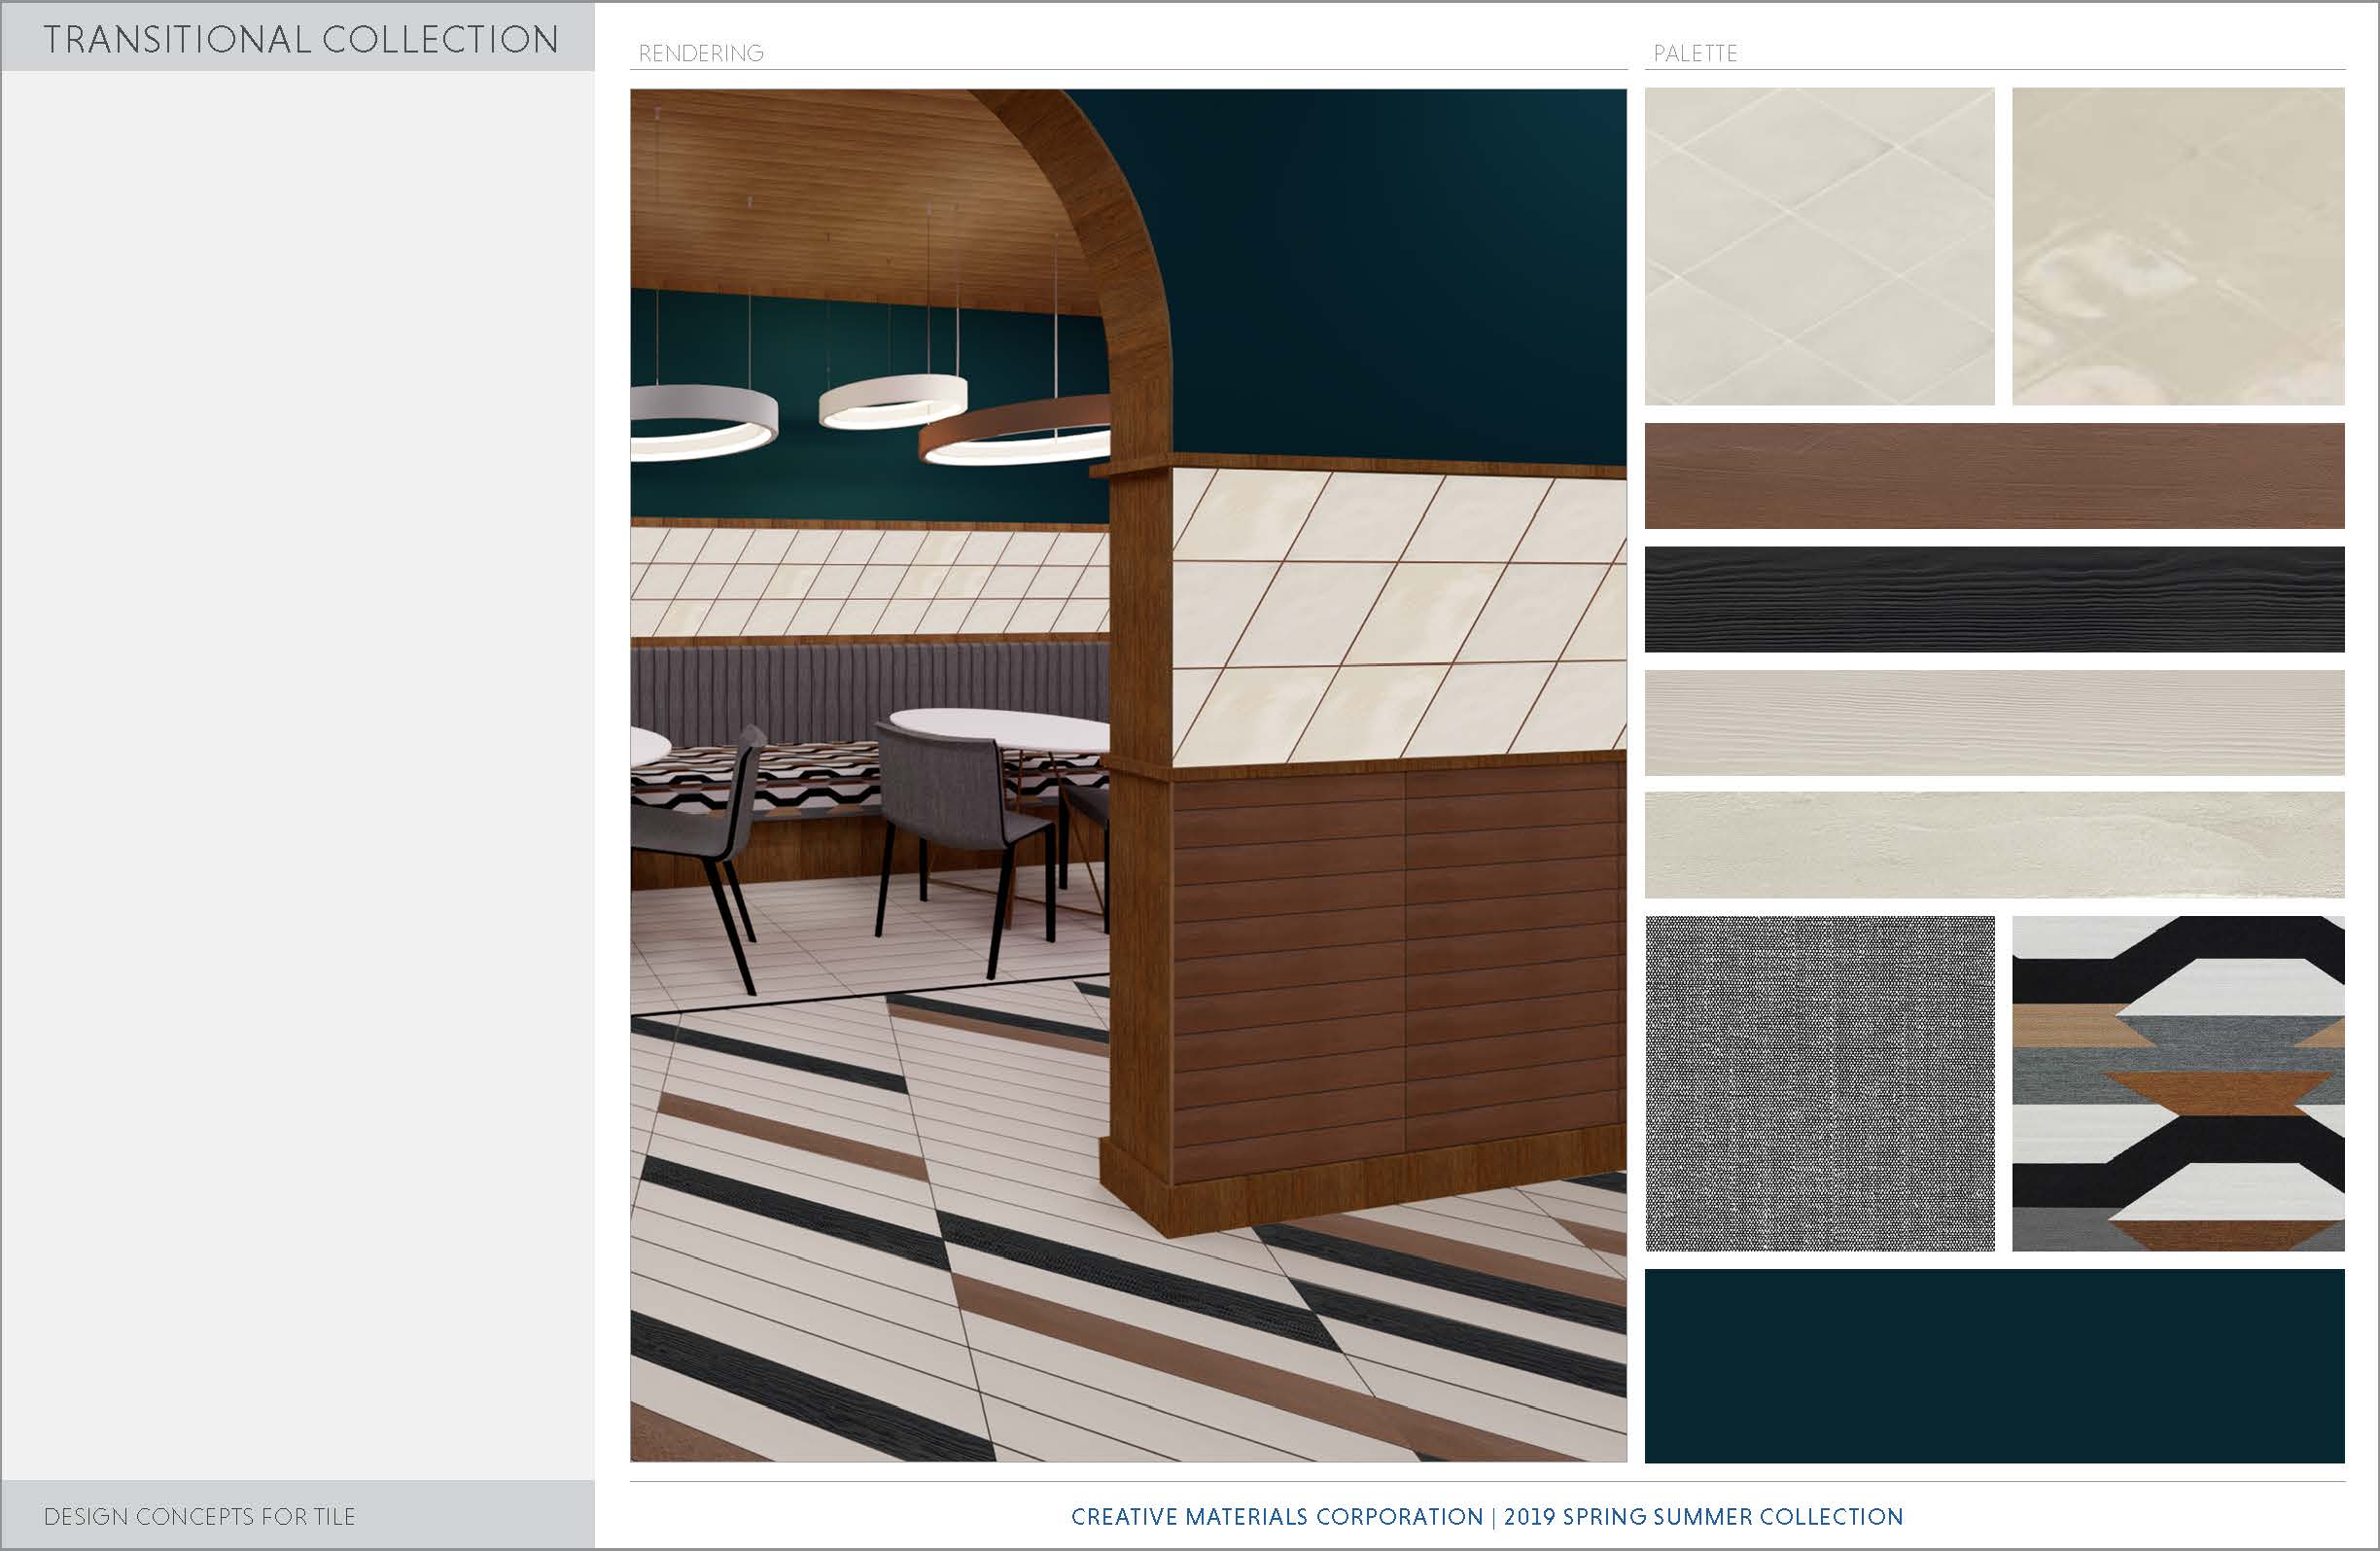Click 'CREATIVE MATERIALS CORPORATION' footer text
This screenshot has height=1551, width=2380.
pyautogui.click(x=1277, y=1516)
